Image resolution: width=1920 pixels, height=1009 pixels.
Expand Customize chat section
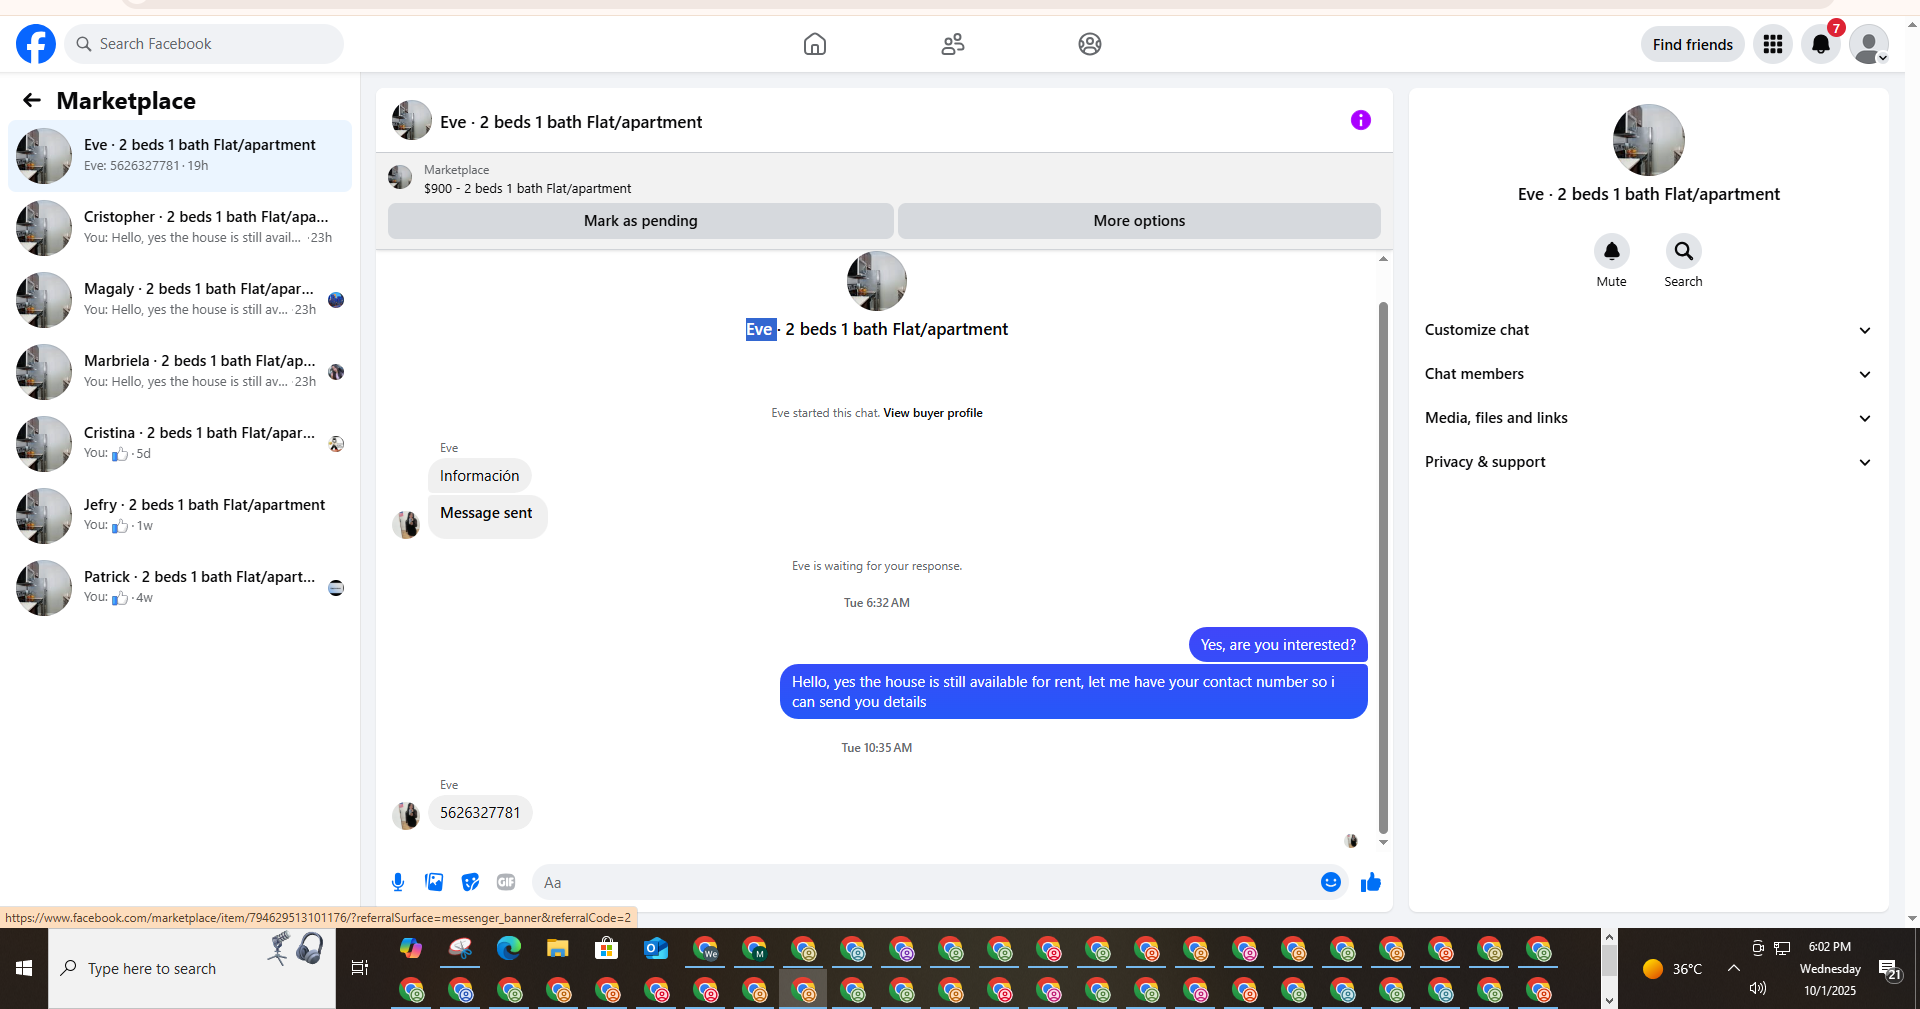[x=1648, y=330]
